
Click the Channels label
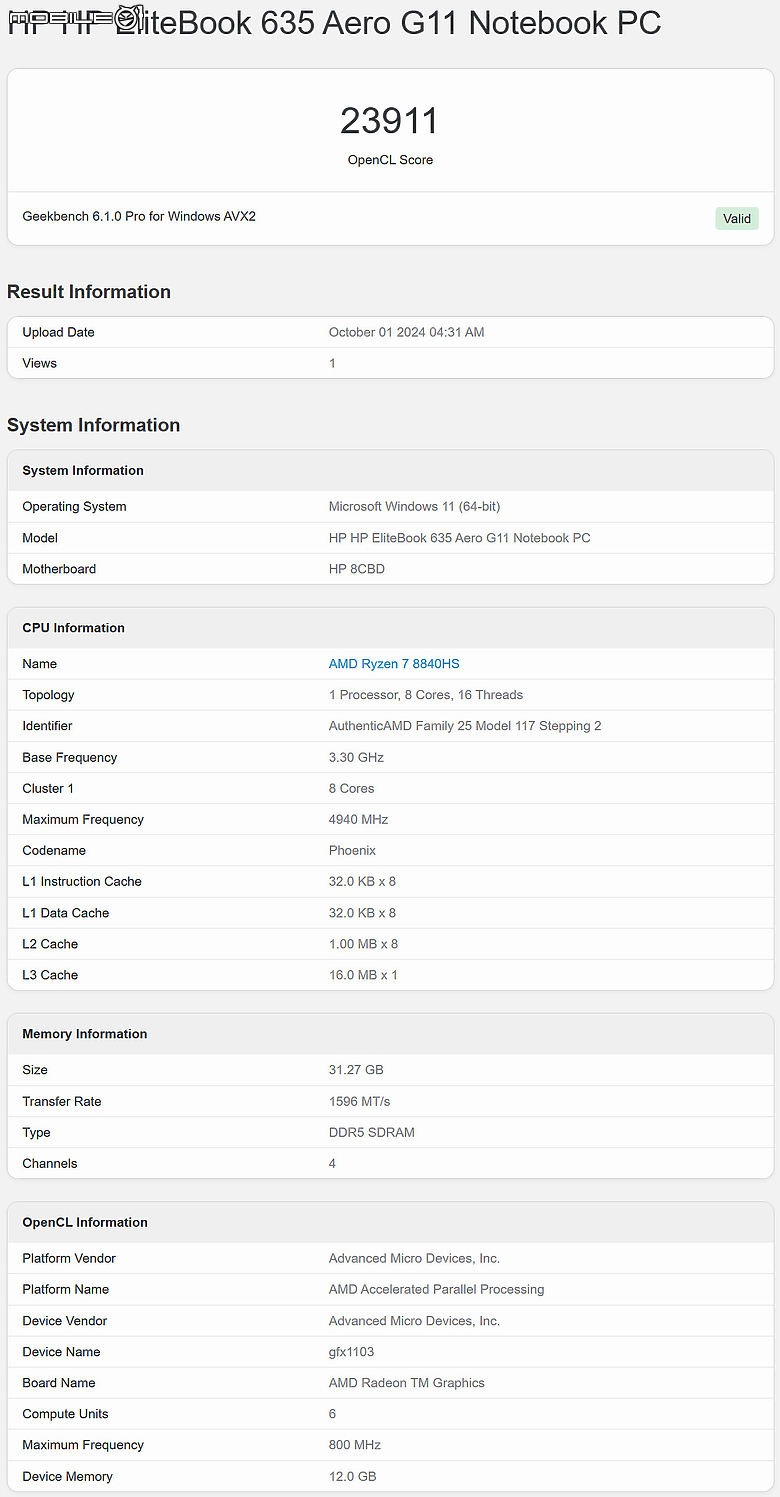tap(49, 1164)
